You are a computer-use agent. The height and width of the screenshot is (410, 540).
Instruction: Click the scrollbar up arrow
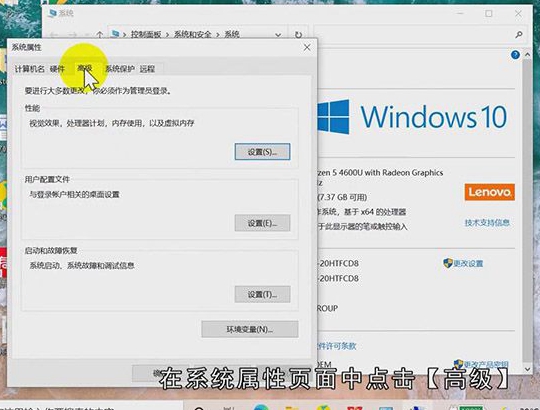[x=527, y=55]
